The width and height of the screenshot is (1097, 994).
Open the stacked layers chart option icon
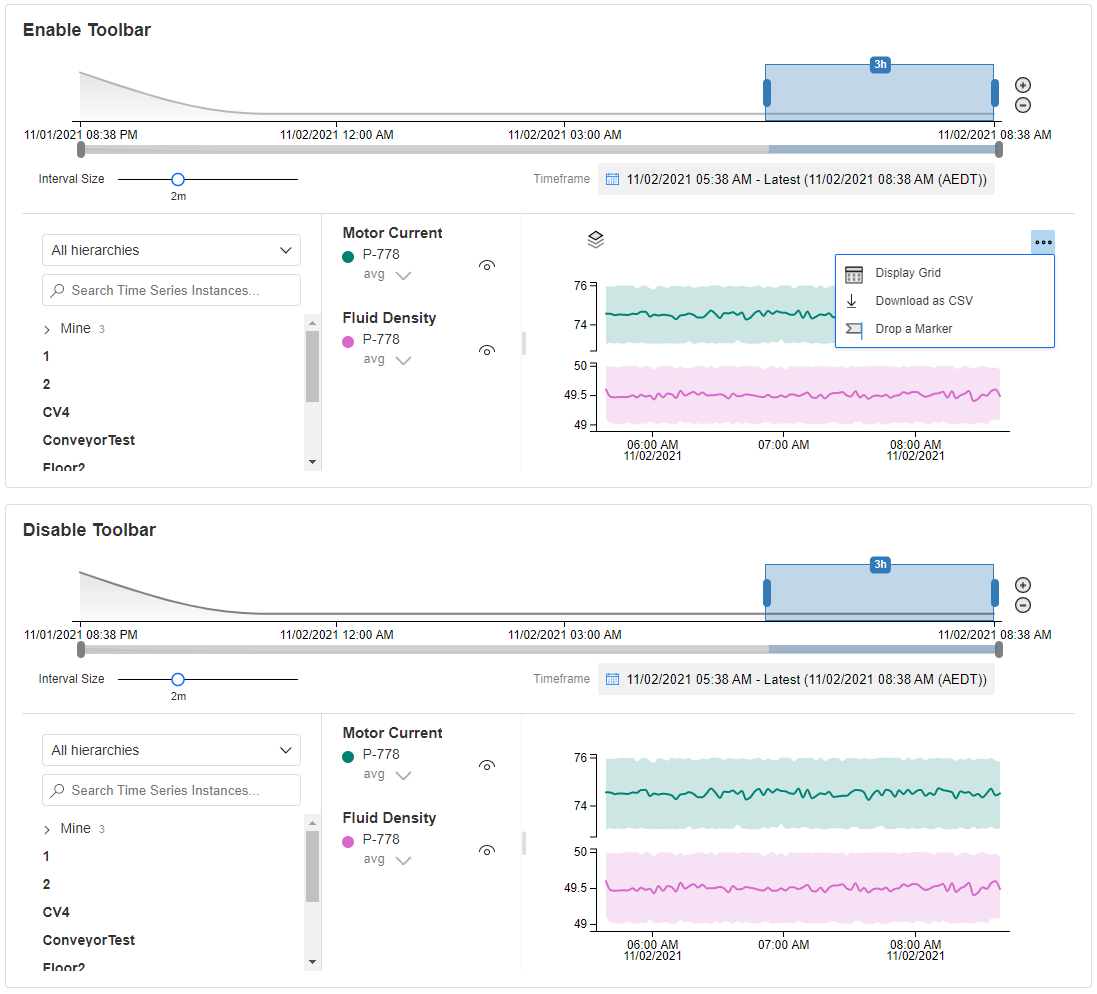point(595,240)
